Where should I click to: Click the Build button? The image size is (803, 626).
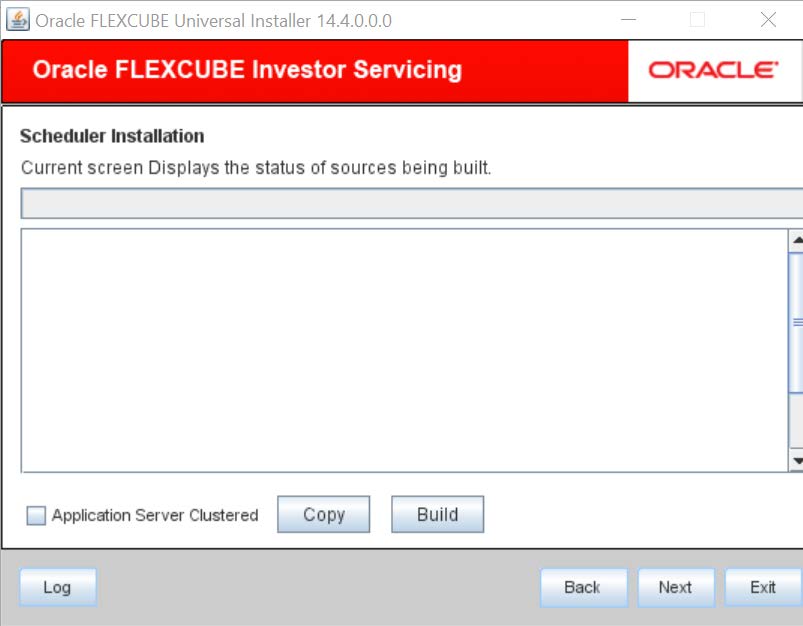[x=437, y=514]
